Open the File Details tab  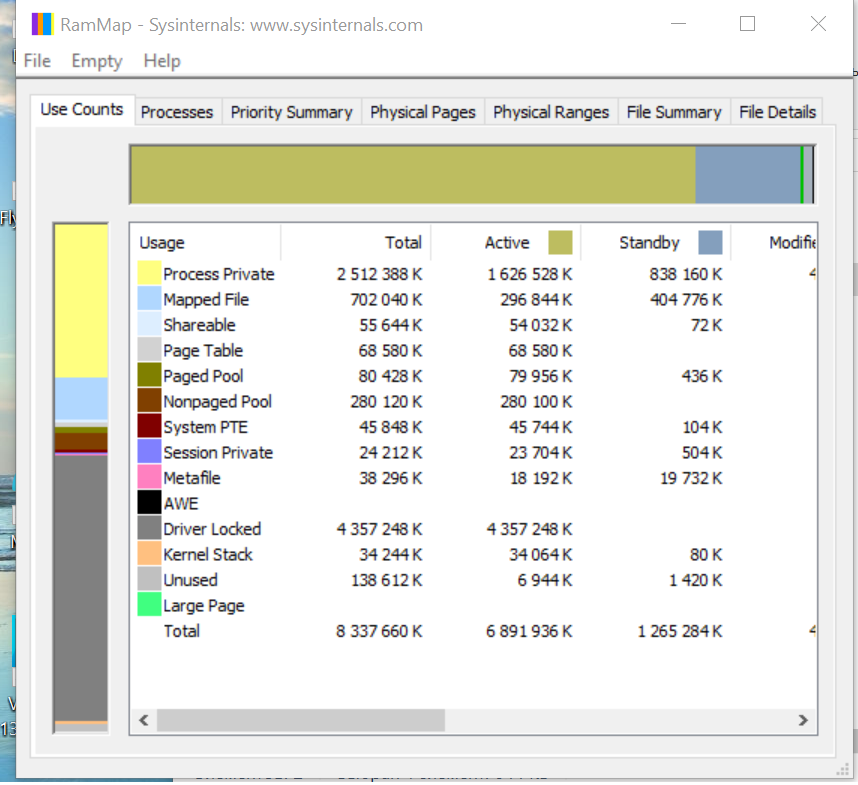tap(777, 112)
